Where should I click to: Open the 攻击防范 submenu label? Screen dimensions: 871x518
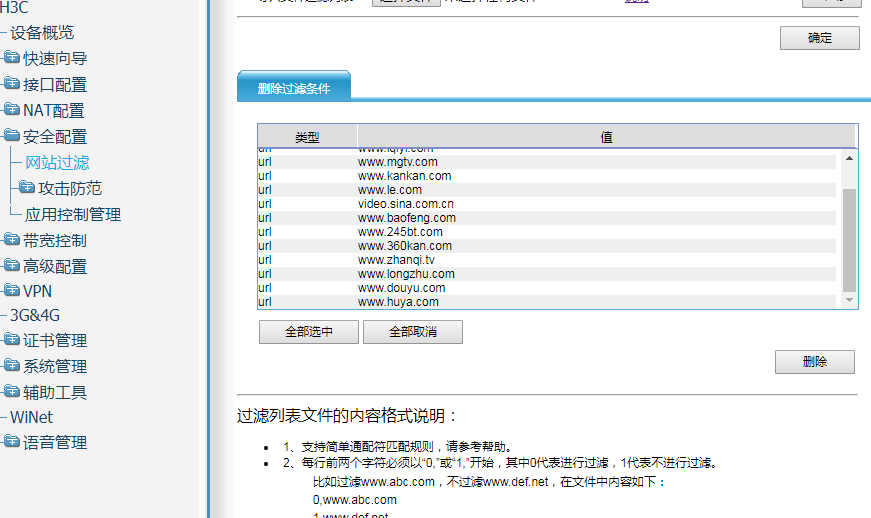pyautogui.click(x=70, y=188)
